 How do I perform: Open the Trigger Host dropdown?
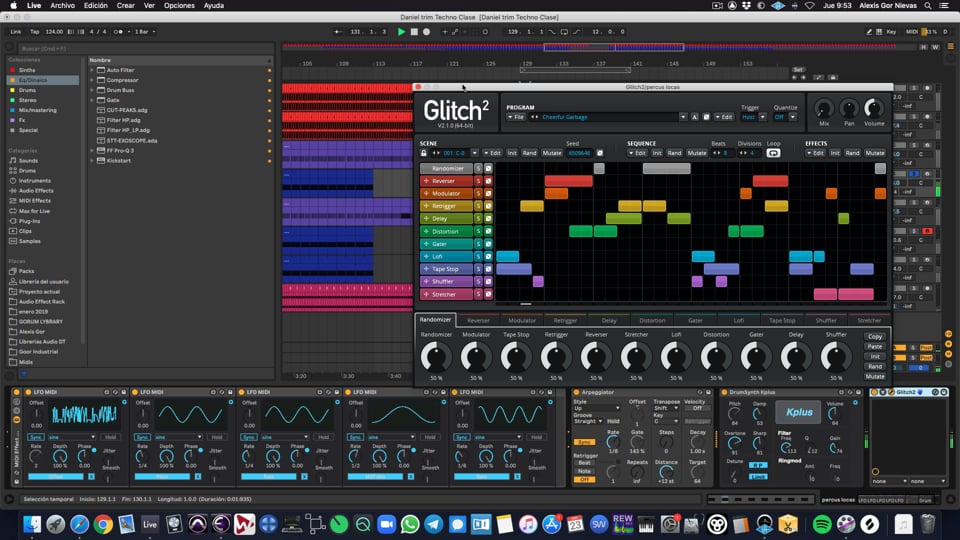tap(762, 117)
